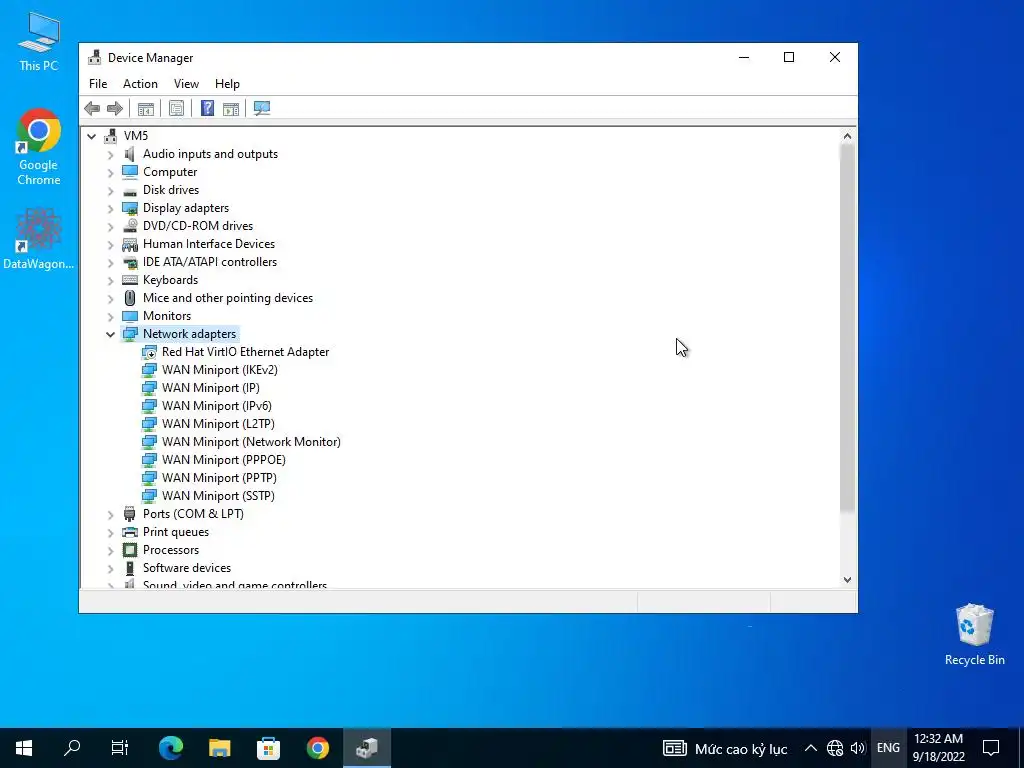The image size is (1024, 768).
Task: Click the vertical scrollbar thumb
Action: tap(847, 328)
